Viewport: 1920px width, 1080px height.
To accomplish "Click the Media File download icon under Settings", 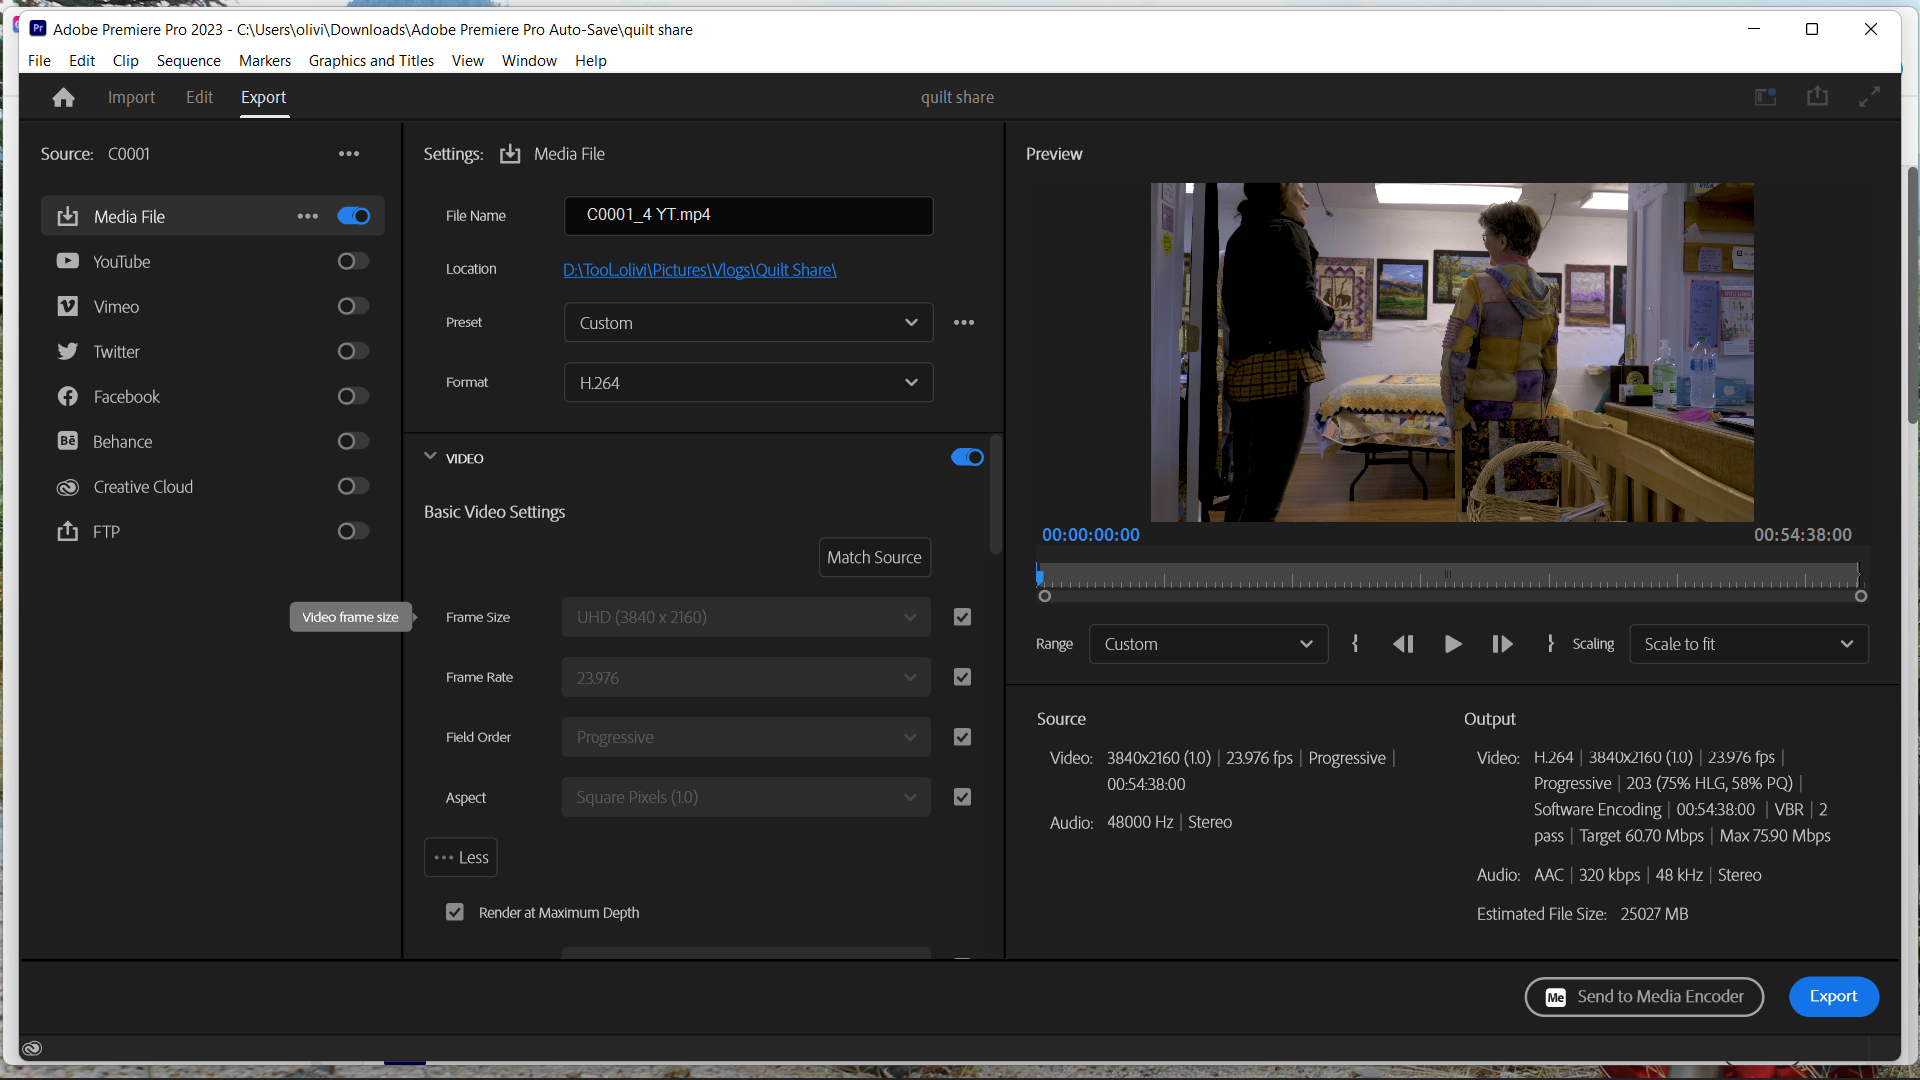I will point(510,153).
